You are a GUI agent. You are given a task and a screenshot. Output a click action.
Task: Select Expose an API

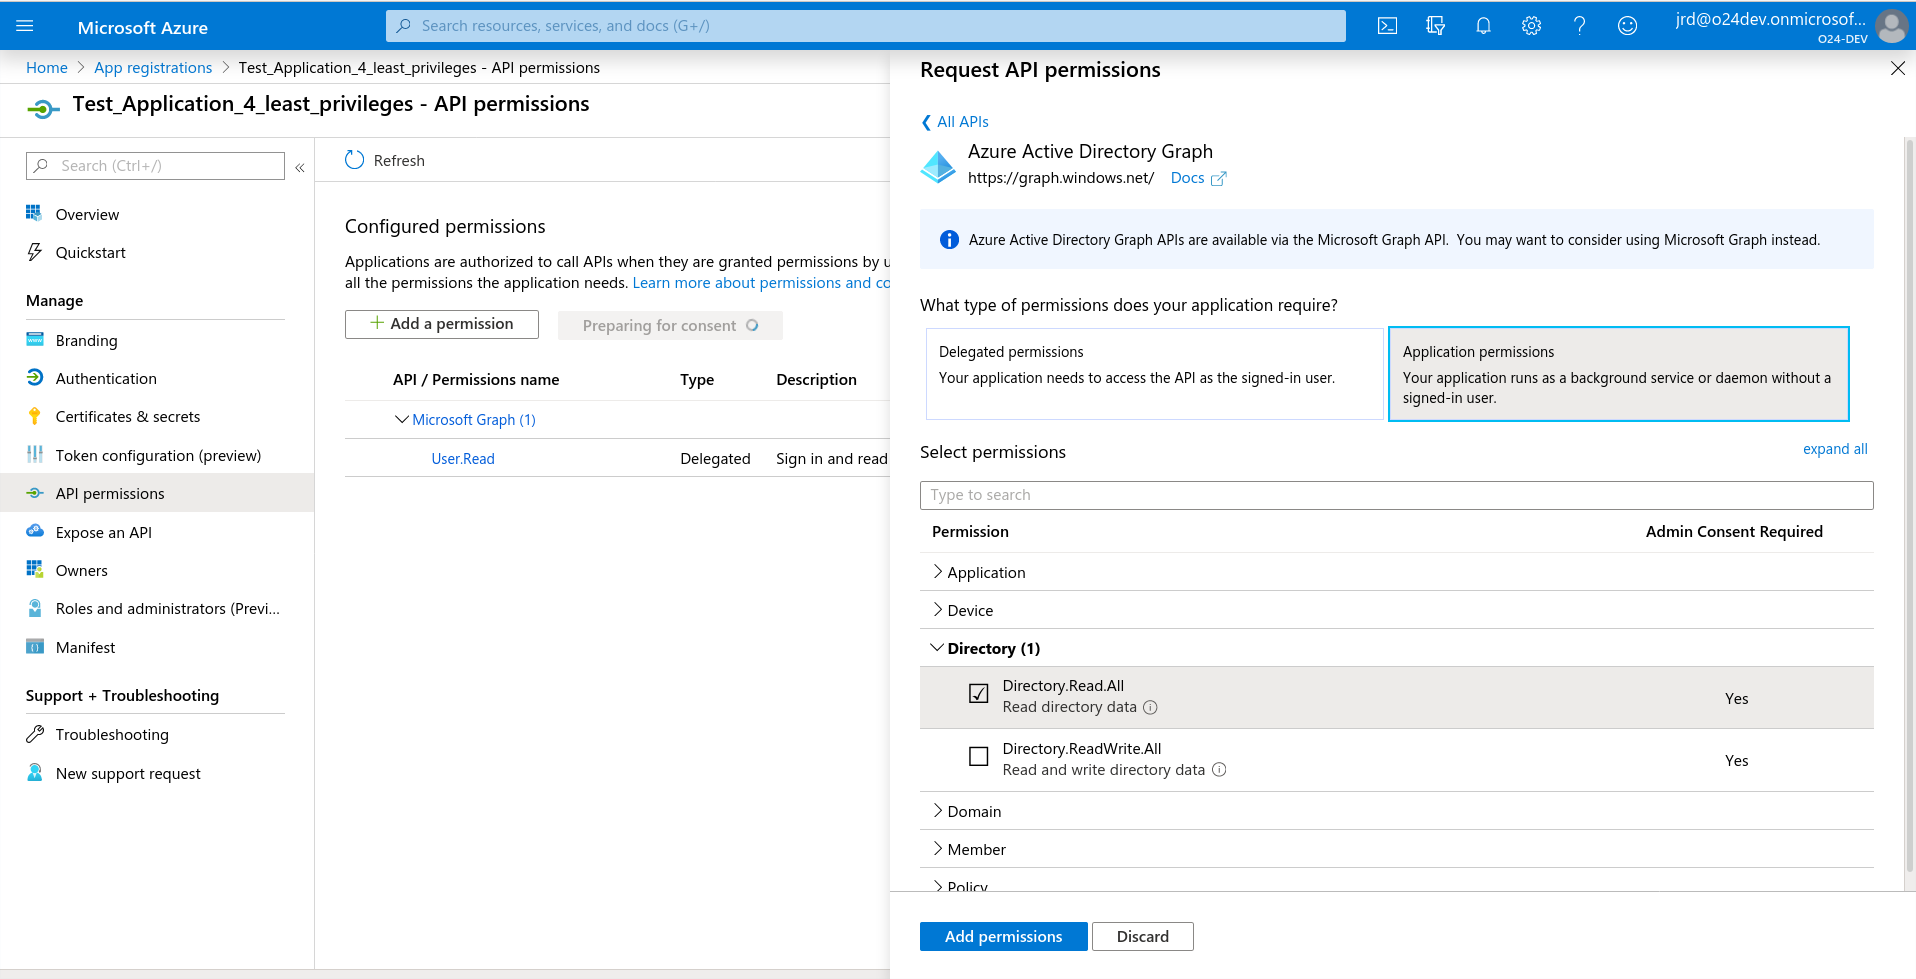point(104,532)
